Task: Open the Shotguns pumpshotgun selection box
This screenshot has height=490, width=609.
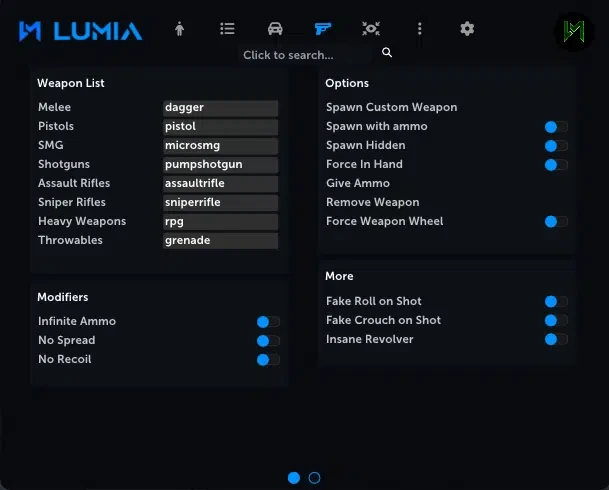Action: (220, 165)
